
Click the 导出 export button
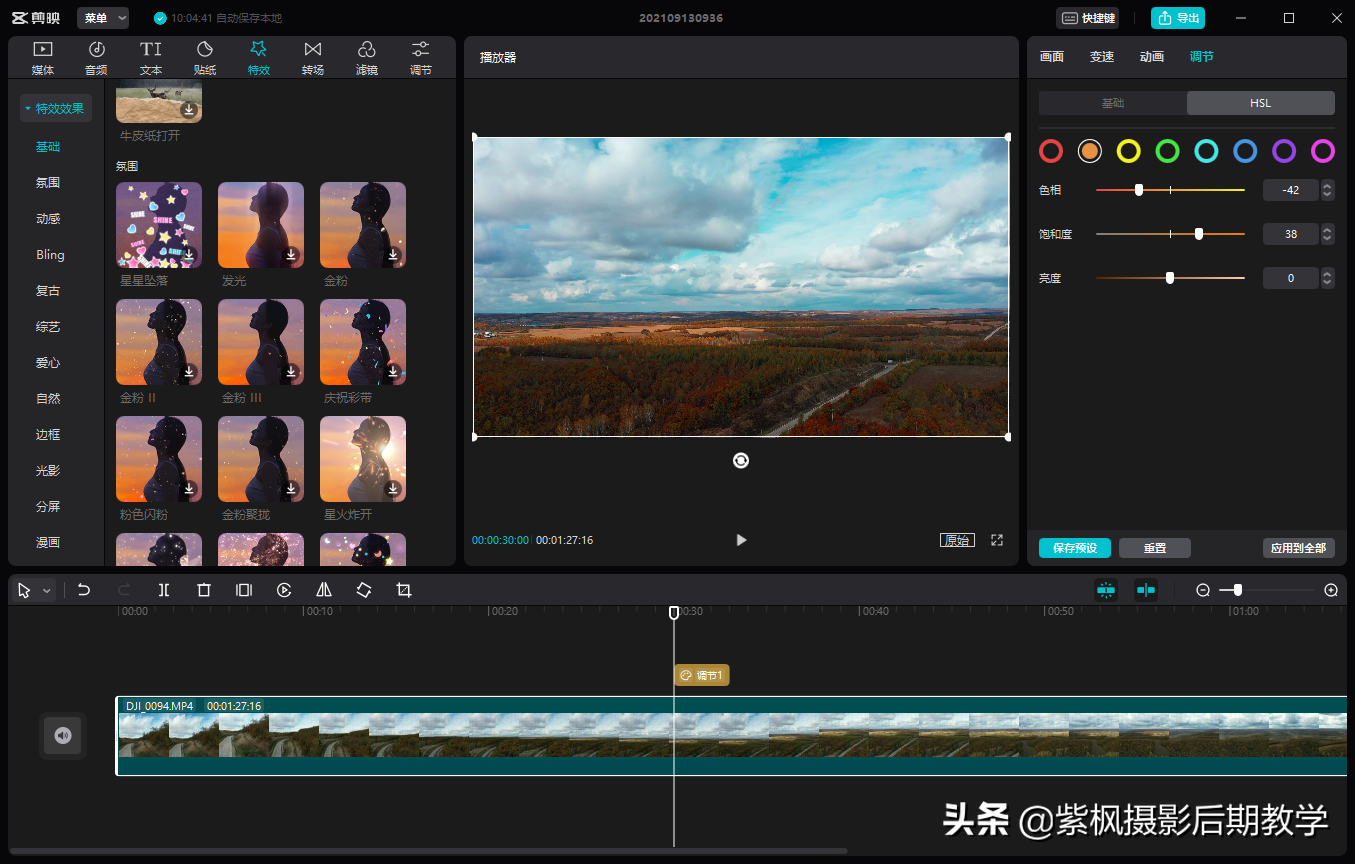[x=1178, y=18]
